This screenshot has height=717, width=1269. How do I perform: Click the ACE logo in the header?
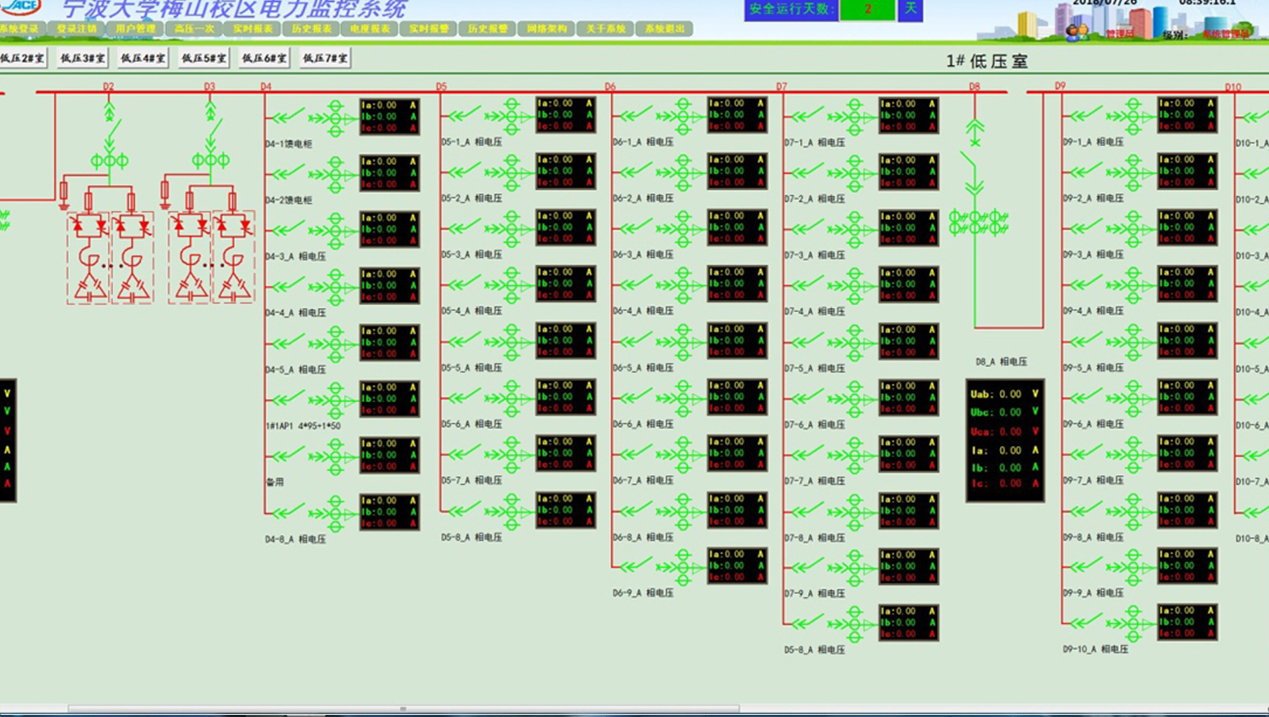[x=22, y=8]
